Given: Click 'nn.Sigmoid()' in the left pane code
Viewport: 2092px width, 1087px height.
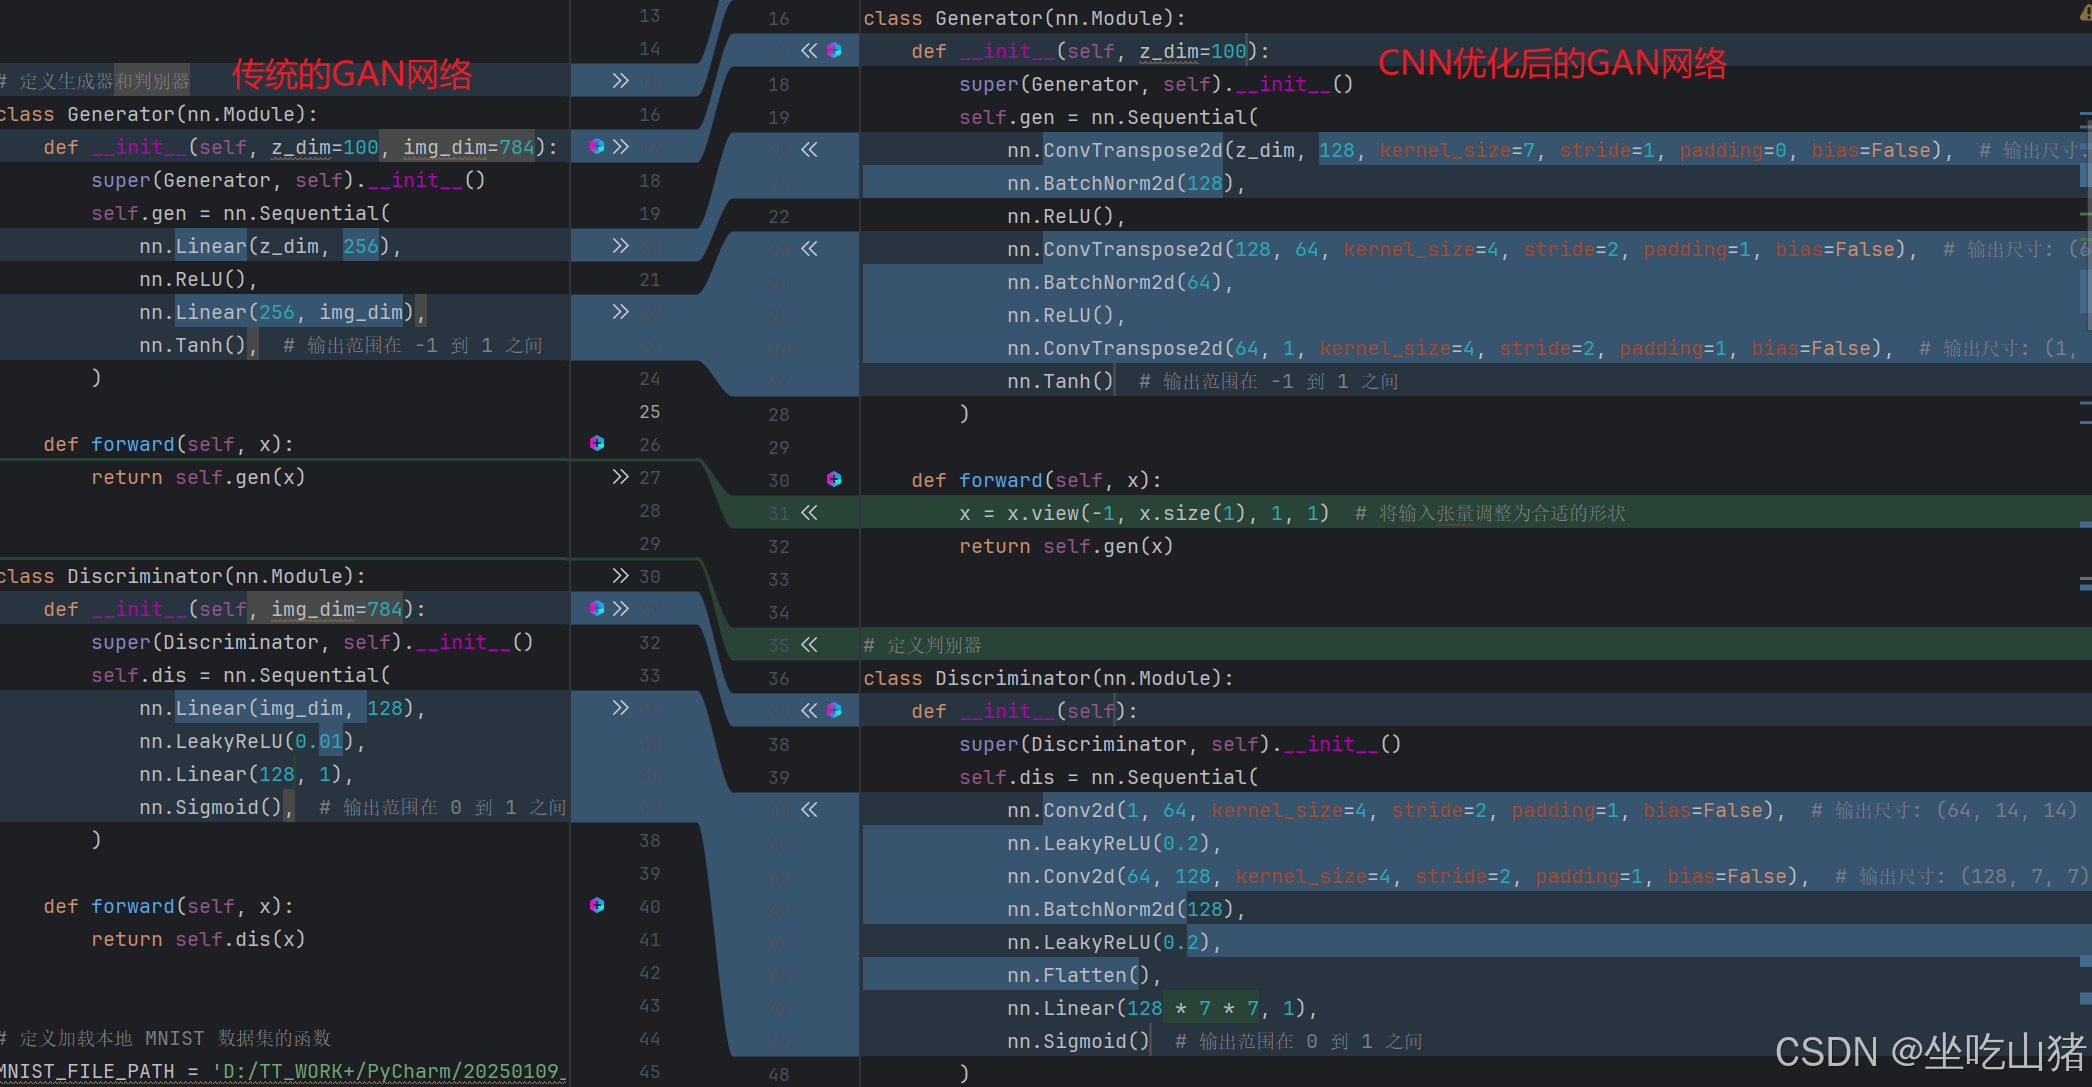Looking at the screenshot, I should [211, 807].
